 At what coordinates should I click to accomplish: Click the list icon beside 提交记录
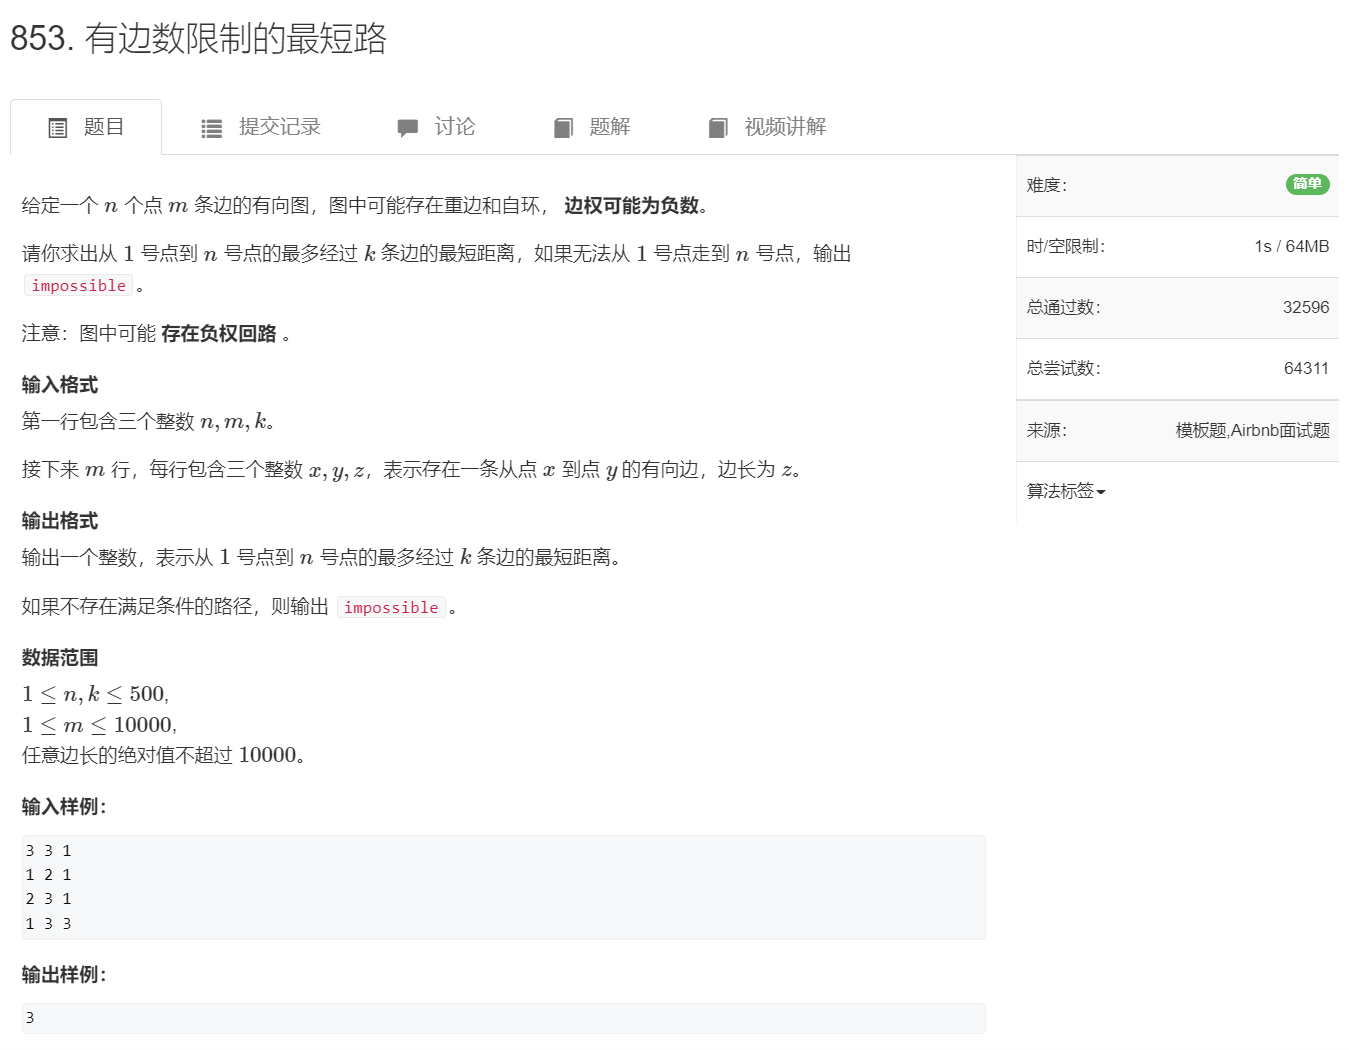(x=211, y=127)
